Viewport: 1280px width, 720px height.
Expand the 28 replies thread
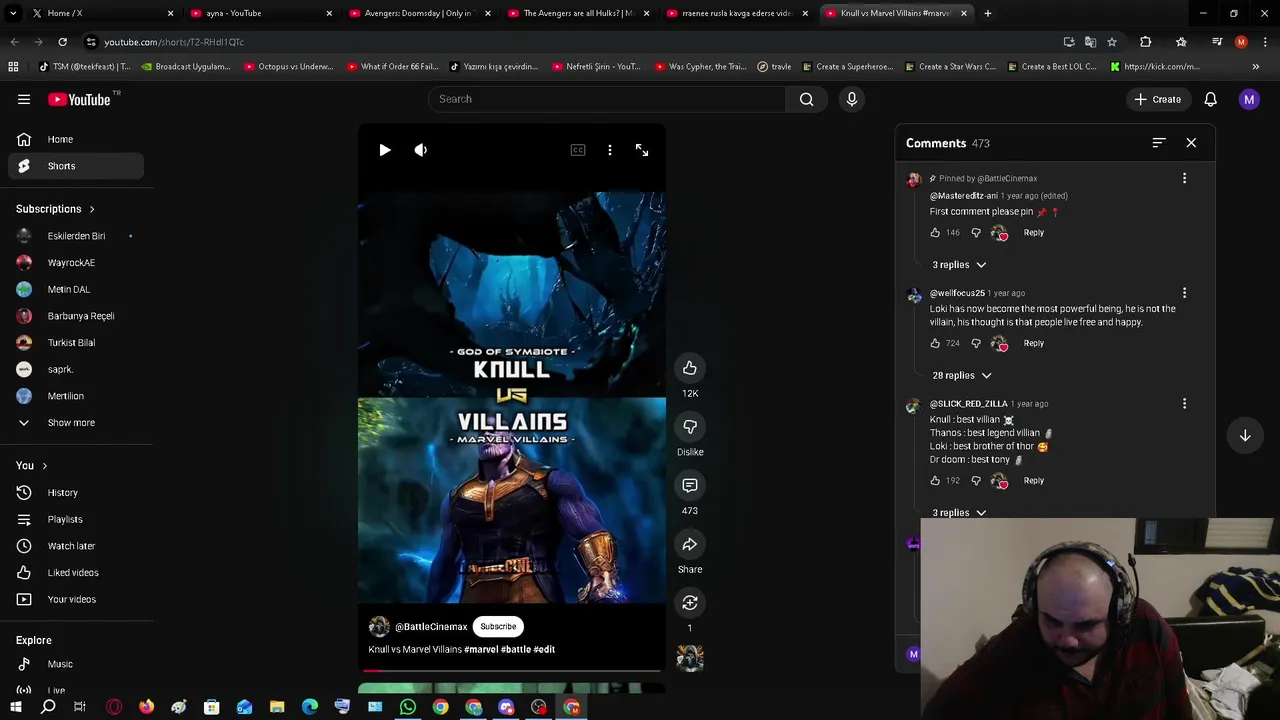[962, 376]
